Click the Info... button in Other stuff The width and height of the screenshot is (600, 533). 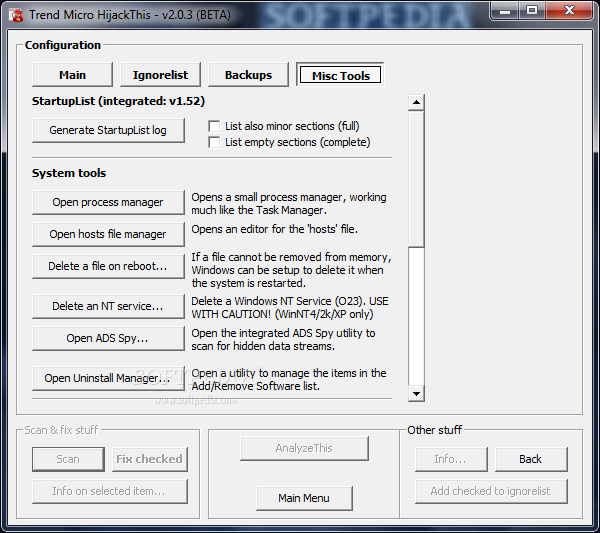[451, 459]
